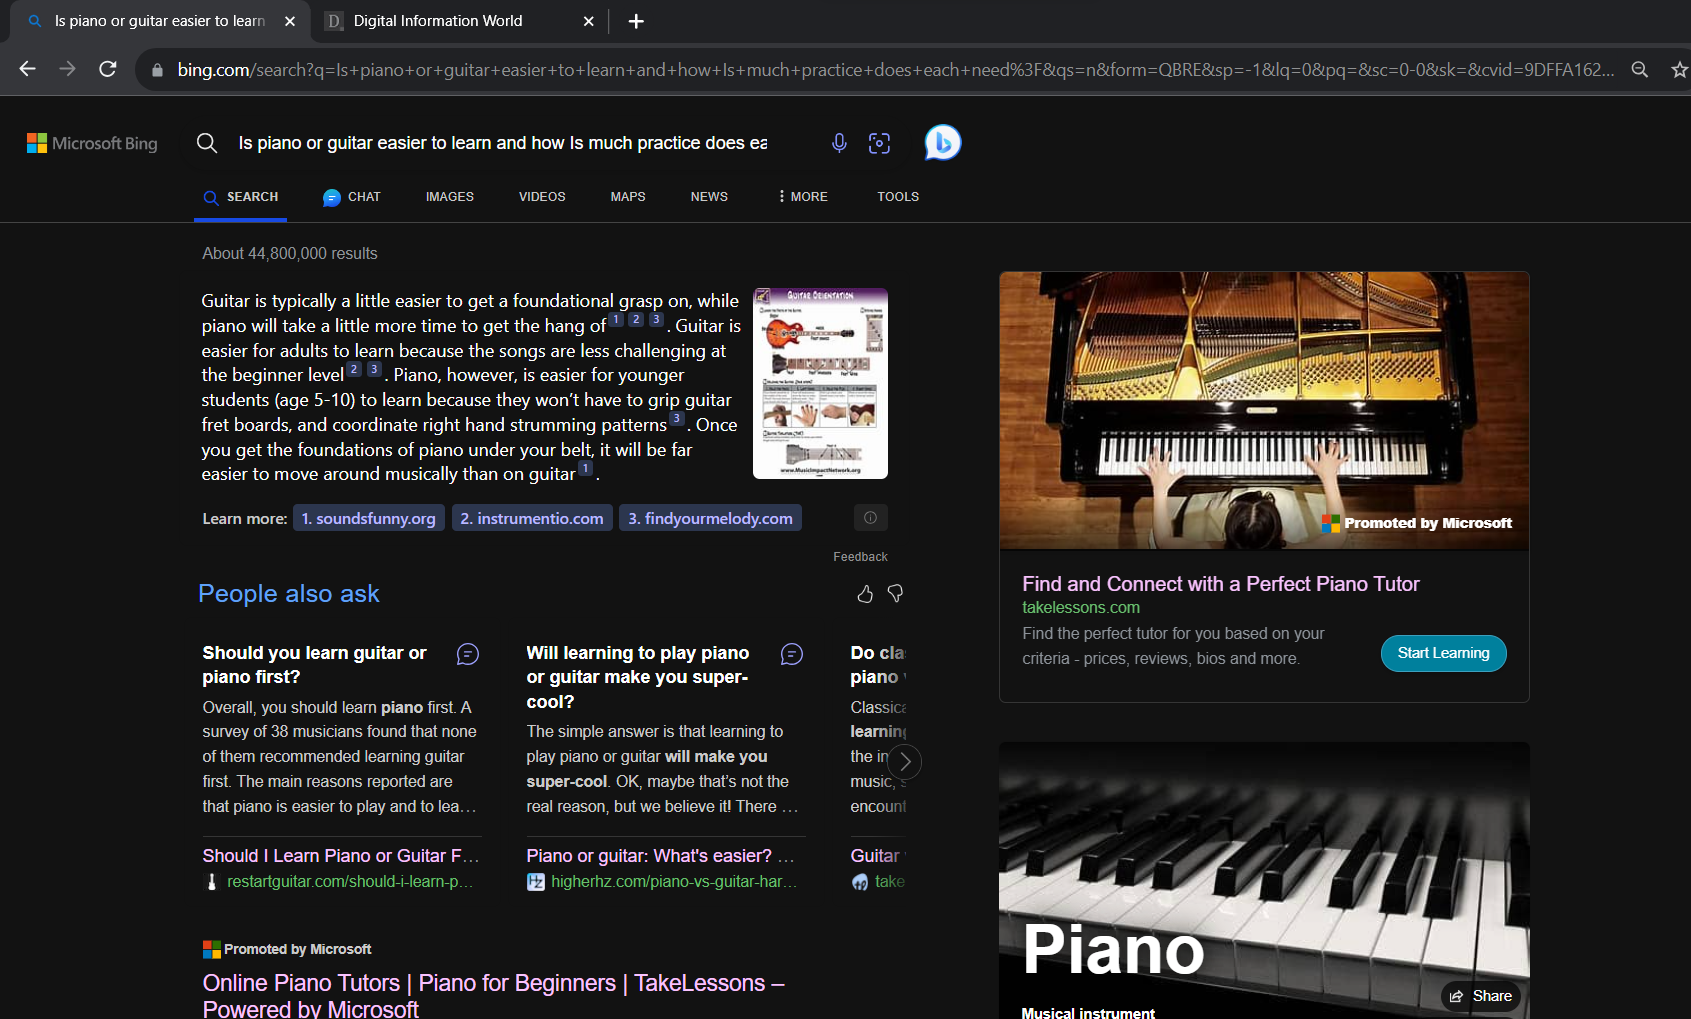The height and width of the screenshot is (1019, 1691).
Task: Open the TOOLS option
Action: click(898, 197)
